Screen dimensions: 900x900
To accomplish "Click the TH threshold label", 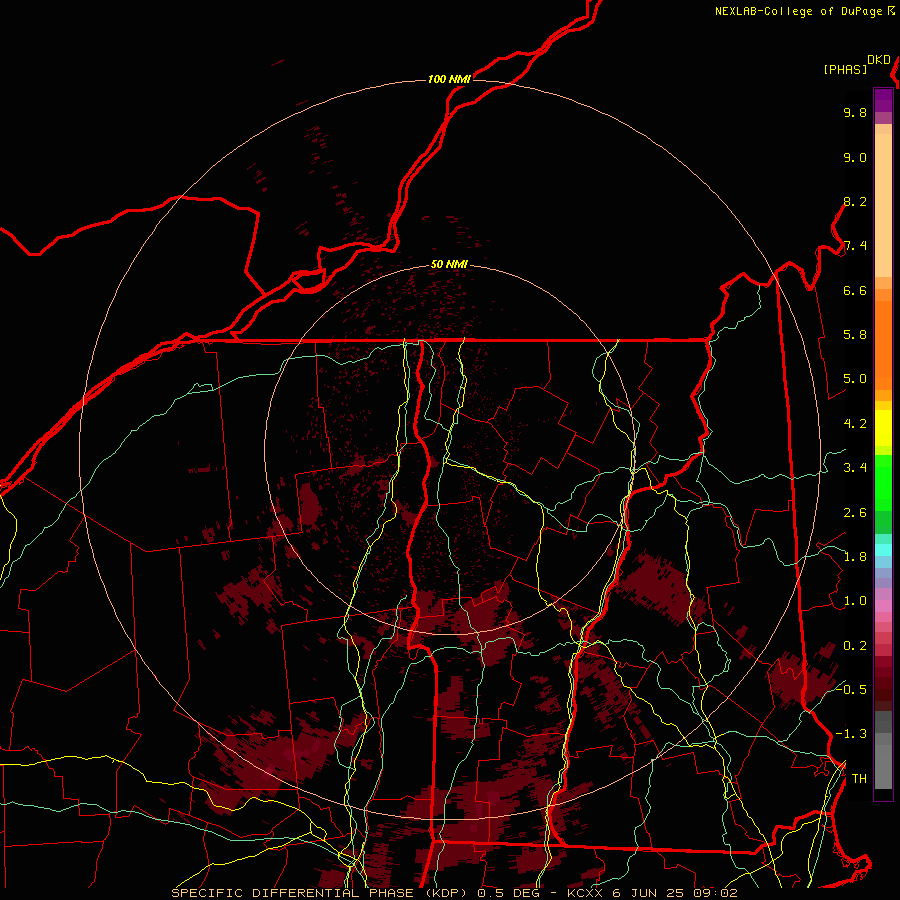I will point(859,779).
